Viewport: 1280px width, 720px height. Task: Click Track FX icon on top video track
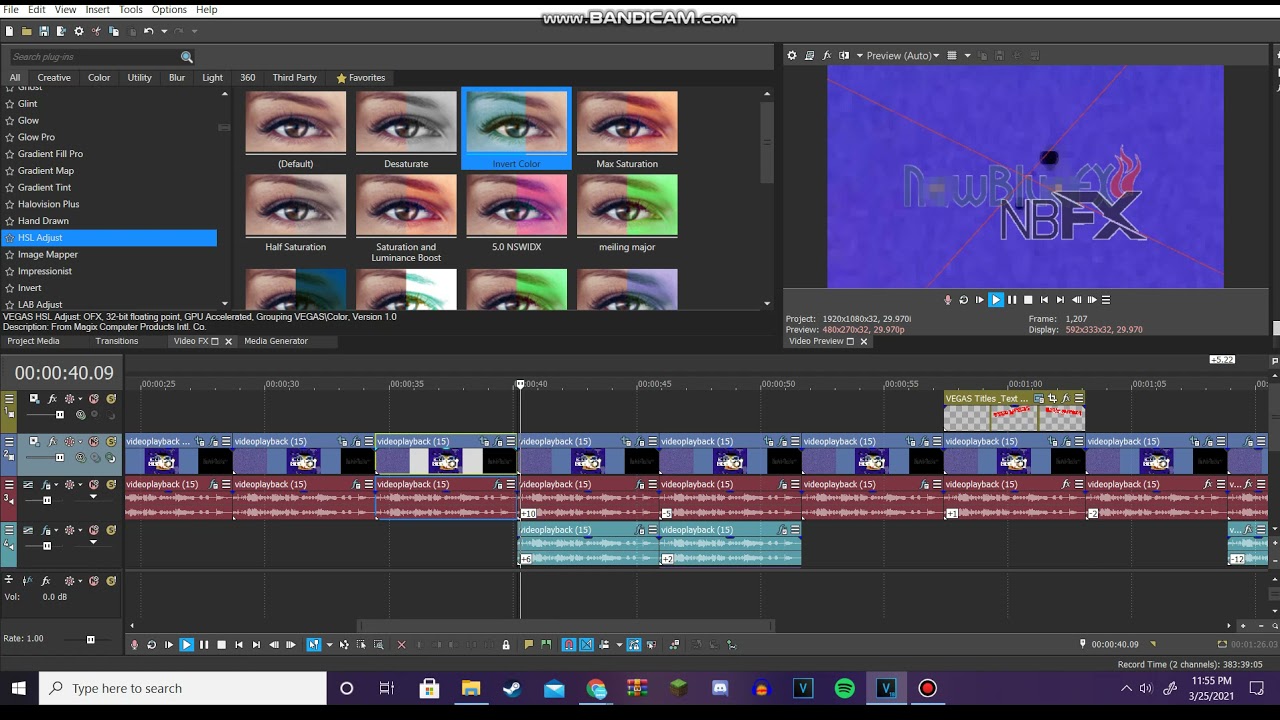52,399
